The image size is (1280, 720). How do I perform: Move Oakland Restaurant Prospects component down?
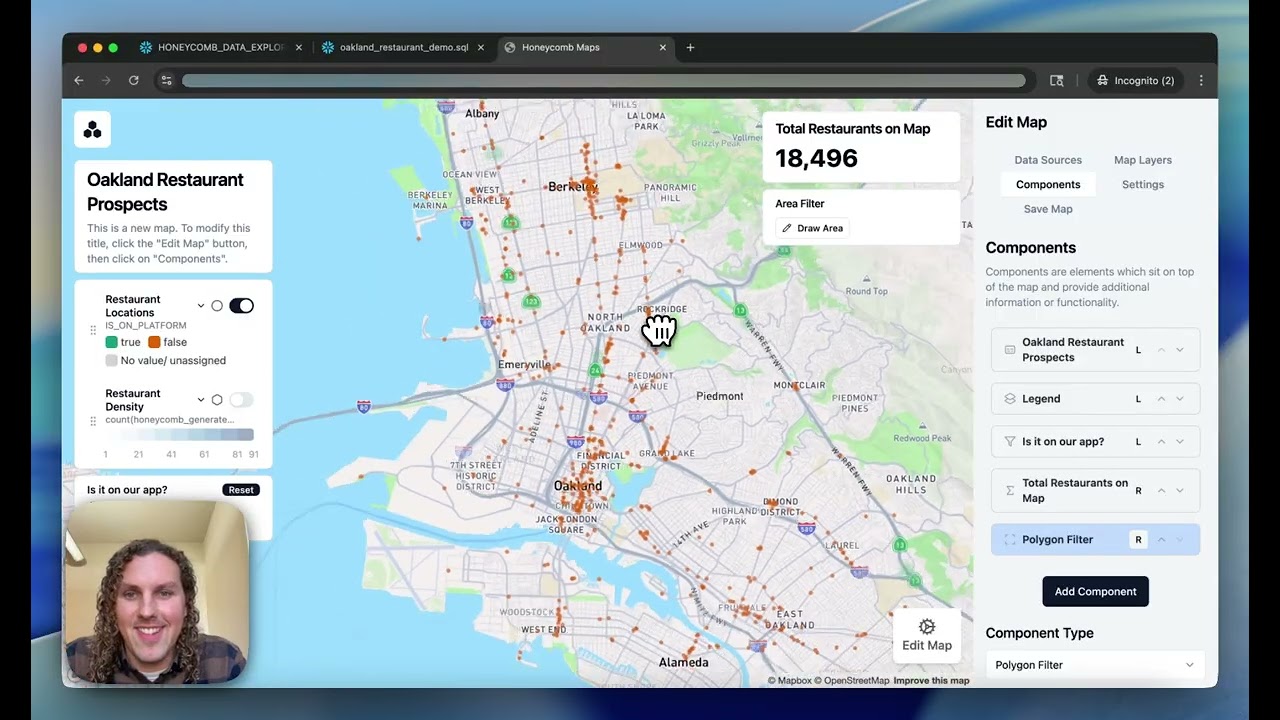[1180, 350]
